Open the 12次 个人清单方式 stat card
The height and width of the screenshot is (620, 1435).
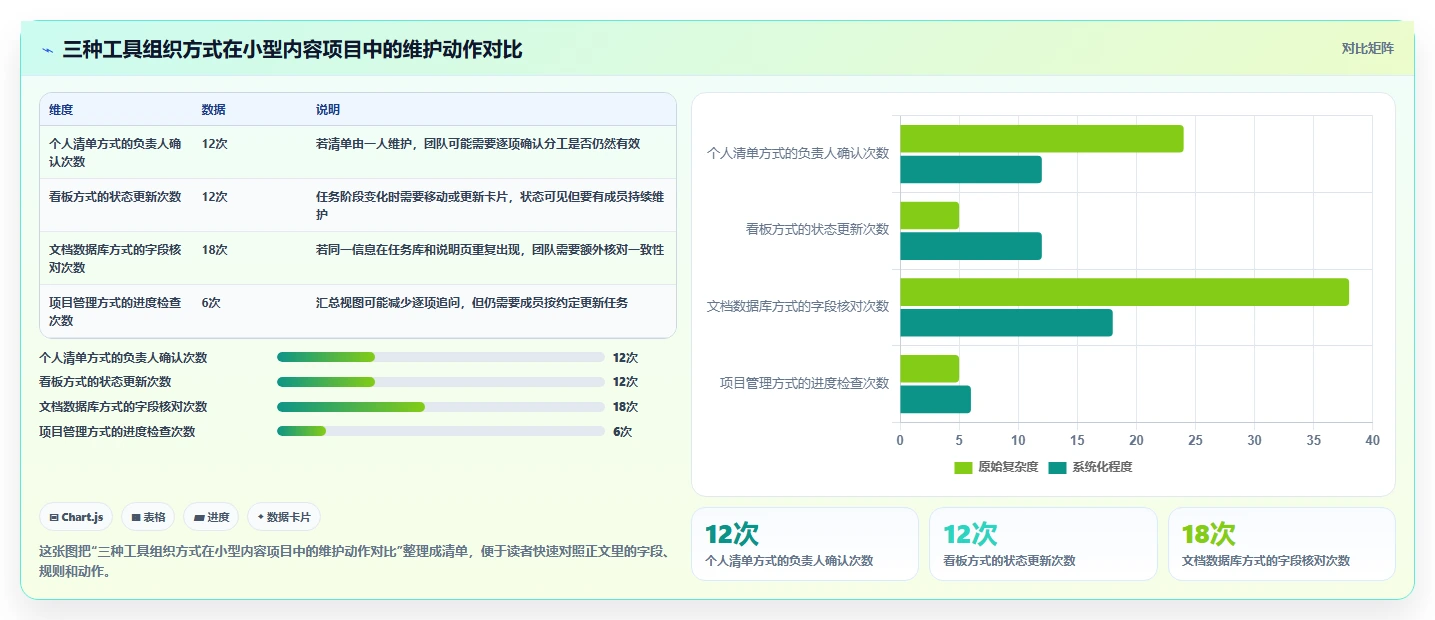pos(805,544)
